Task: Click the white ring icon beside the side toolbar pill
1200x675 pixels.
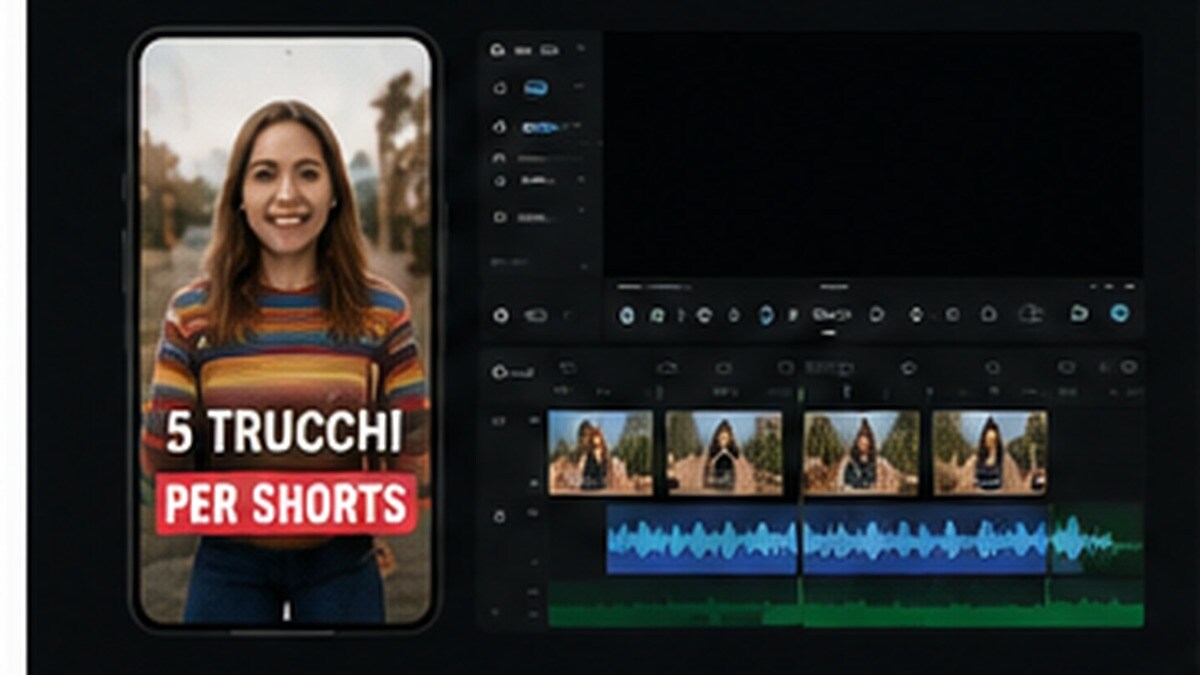Action: pyautogui.click(x=501, y=315)
